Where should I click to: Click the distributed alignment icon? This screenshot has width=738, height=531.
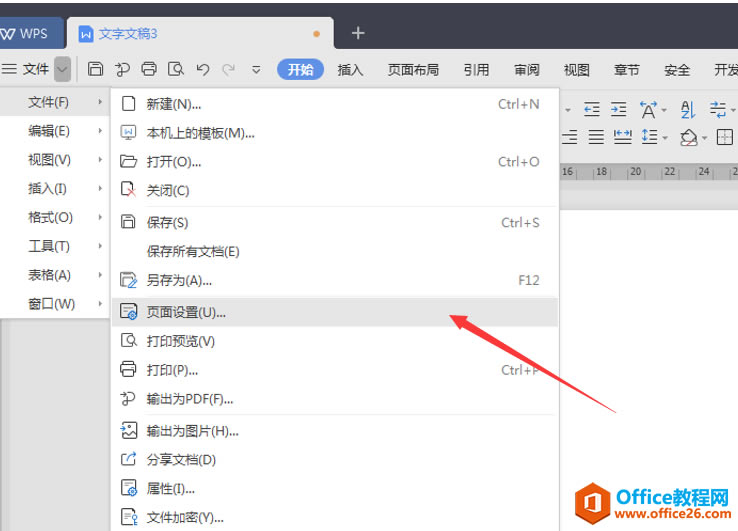(x=623, y=137)
